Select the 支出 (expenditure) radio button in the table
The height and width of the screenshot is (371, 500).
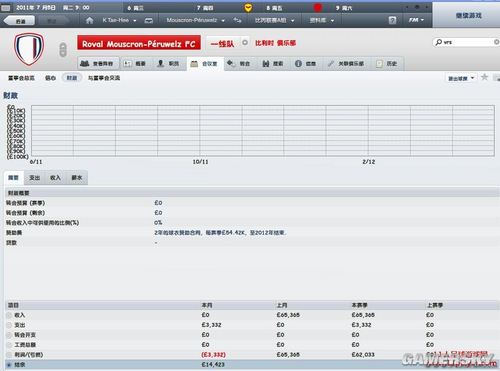click(x=9, y=325)
